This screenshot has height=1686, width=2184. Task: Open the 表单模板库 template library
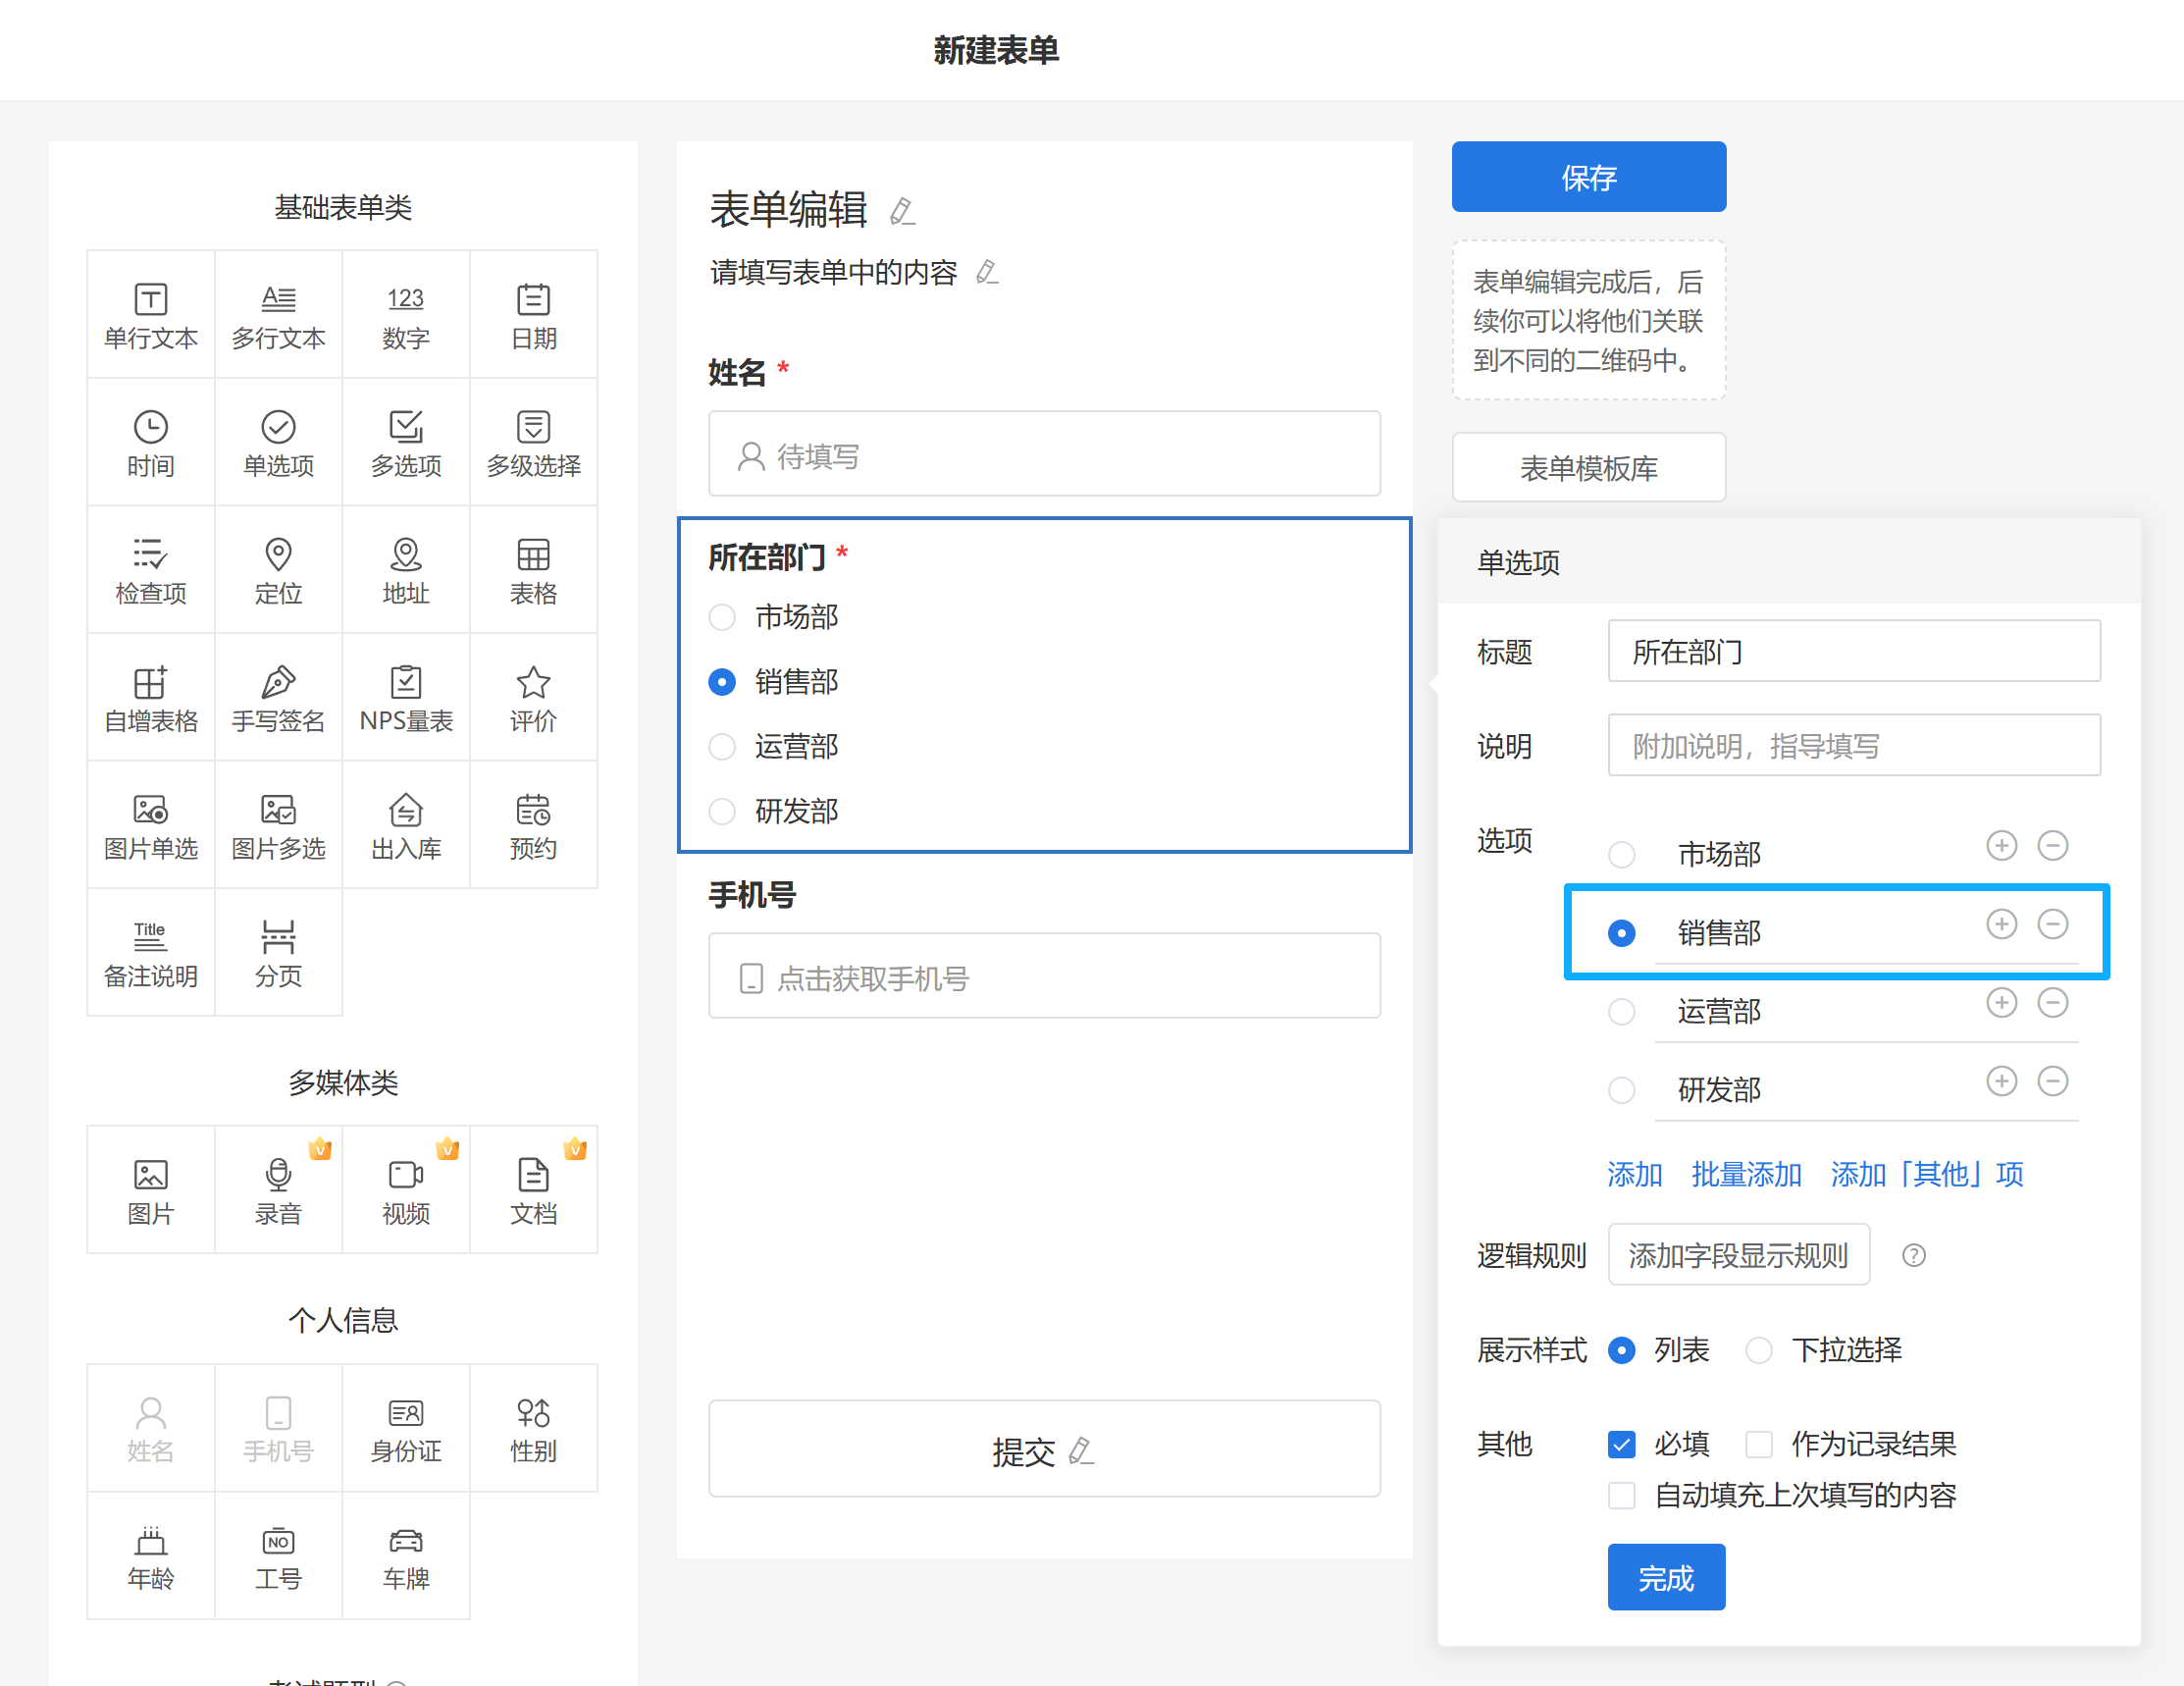point(1588,468)
